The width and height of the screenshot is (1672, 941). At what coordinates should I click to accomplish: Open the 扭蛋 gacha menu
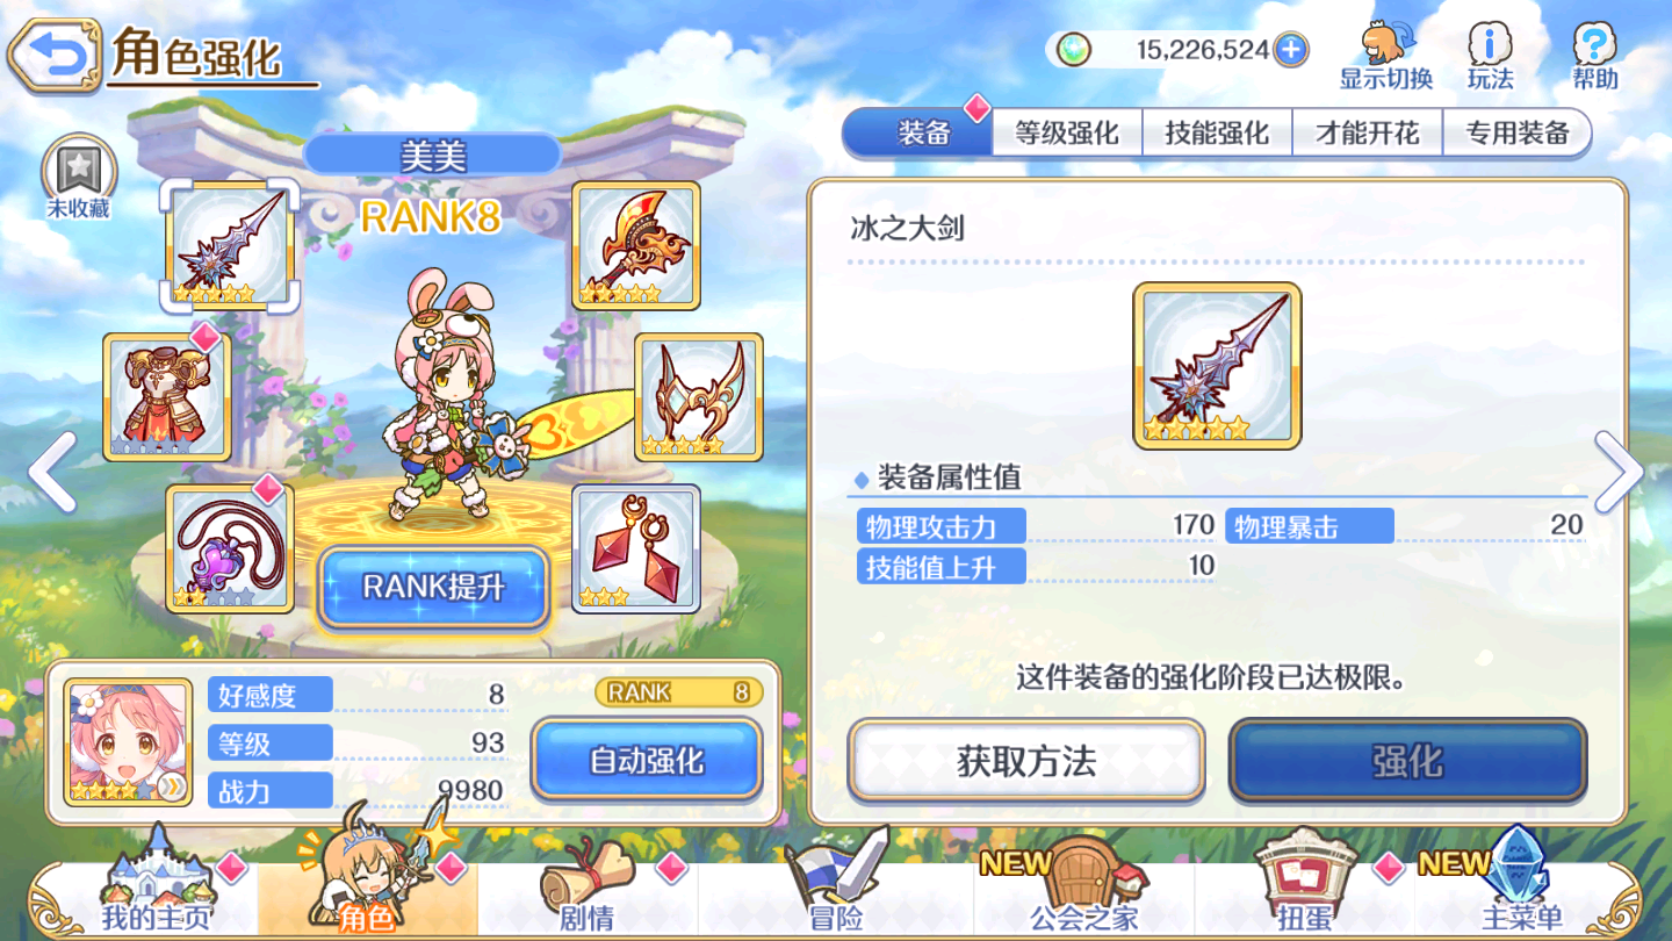click(1305, 882)
